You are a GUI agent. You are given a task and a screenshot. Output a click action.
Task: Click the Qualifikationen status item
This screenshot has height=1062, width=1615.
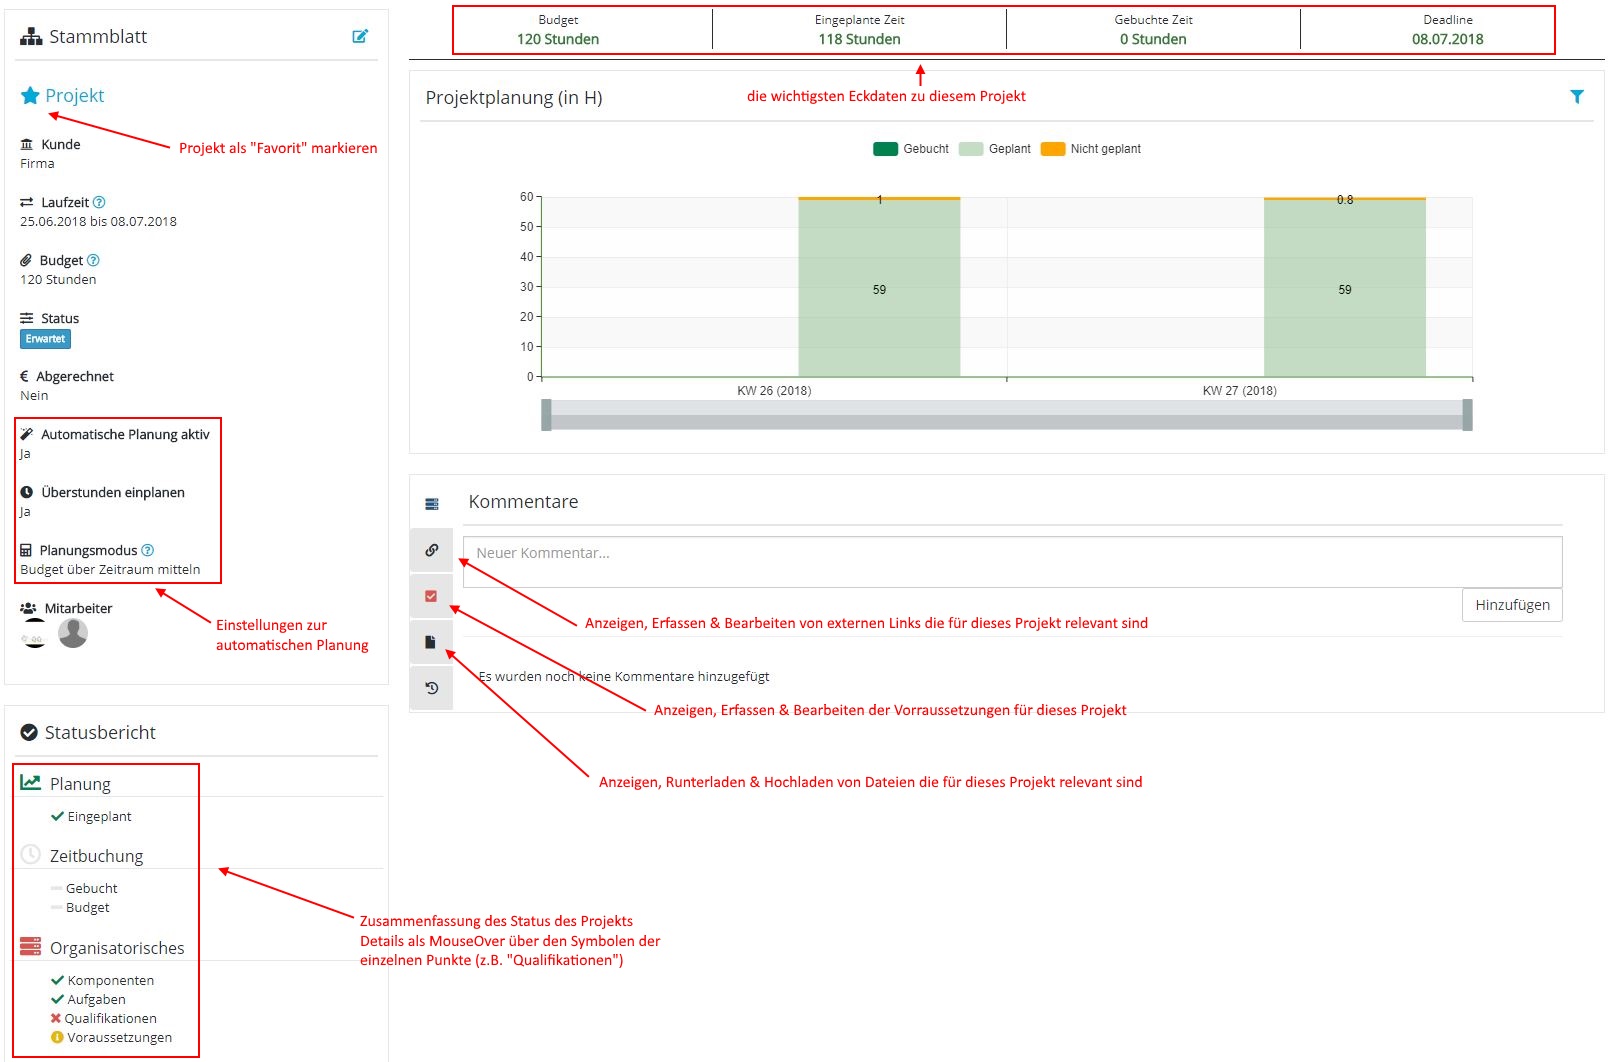(x=110, y=1018)
